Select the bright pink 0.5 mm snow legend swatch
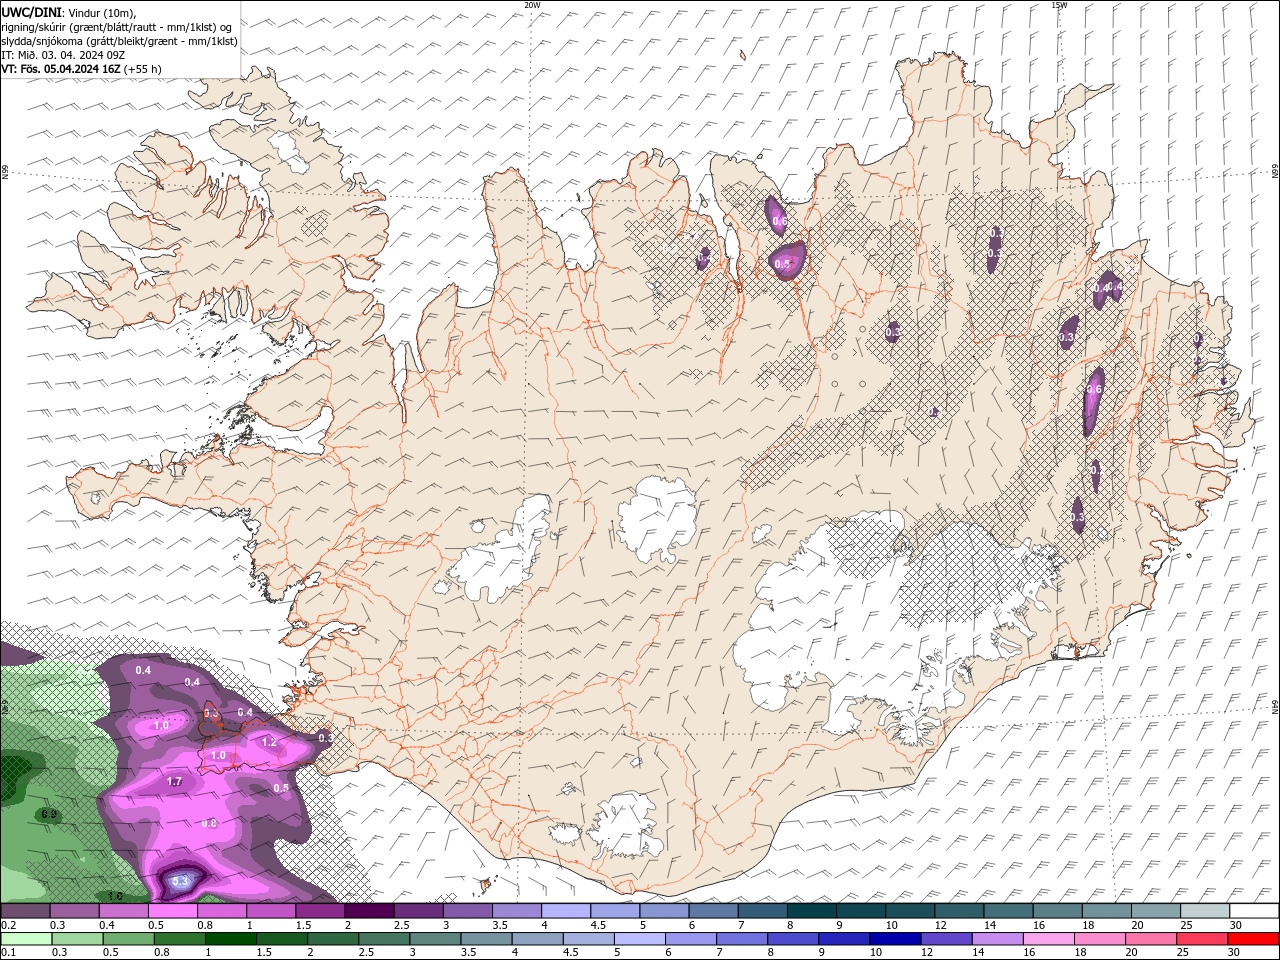 click(172, 911)
